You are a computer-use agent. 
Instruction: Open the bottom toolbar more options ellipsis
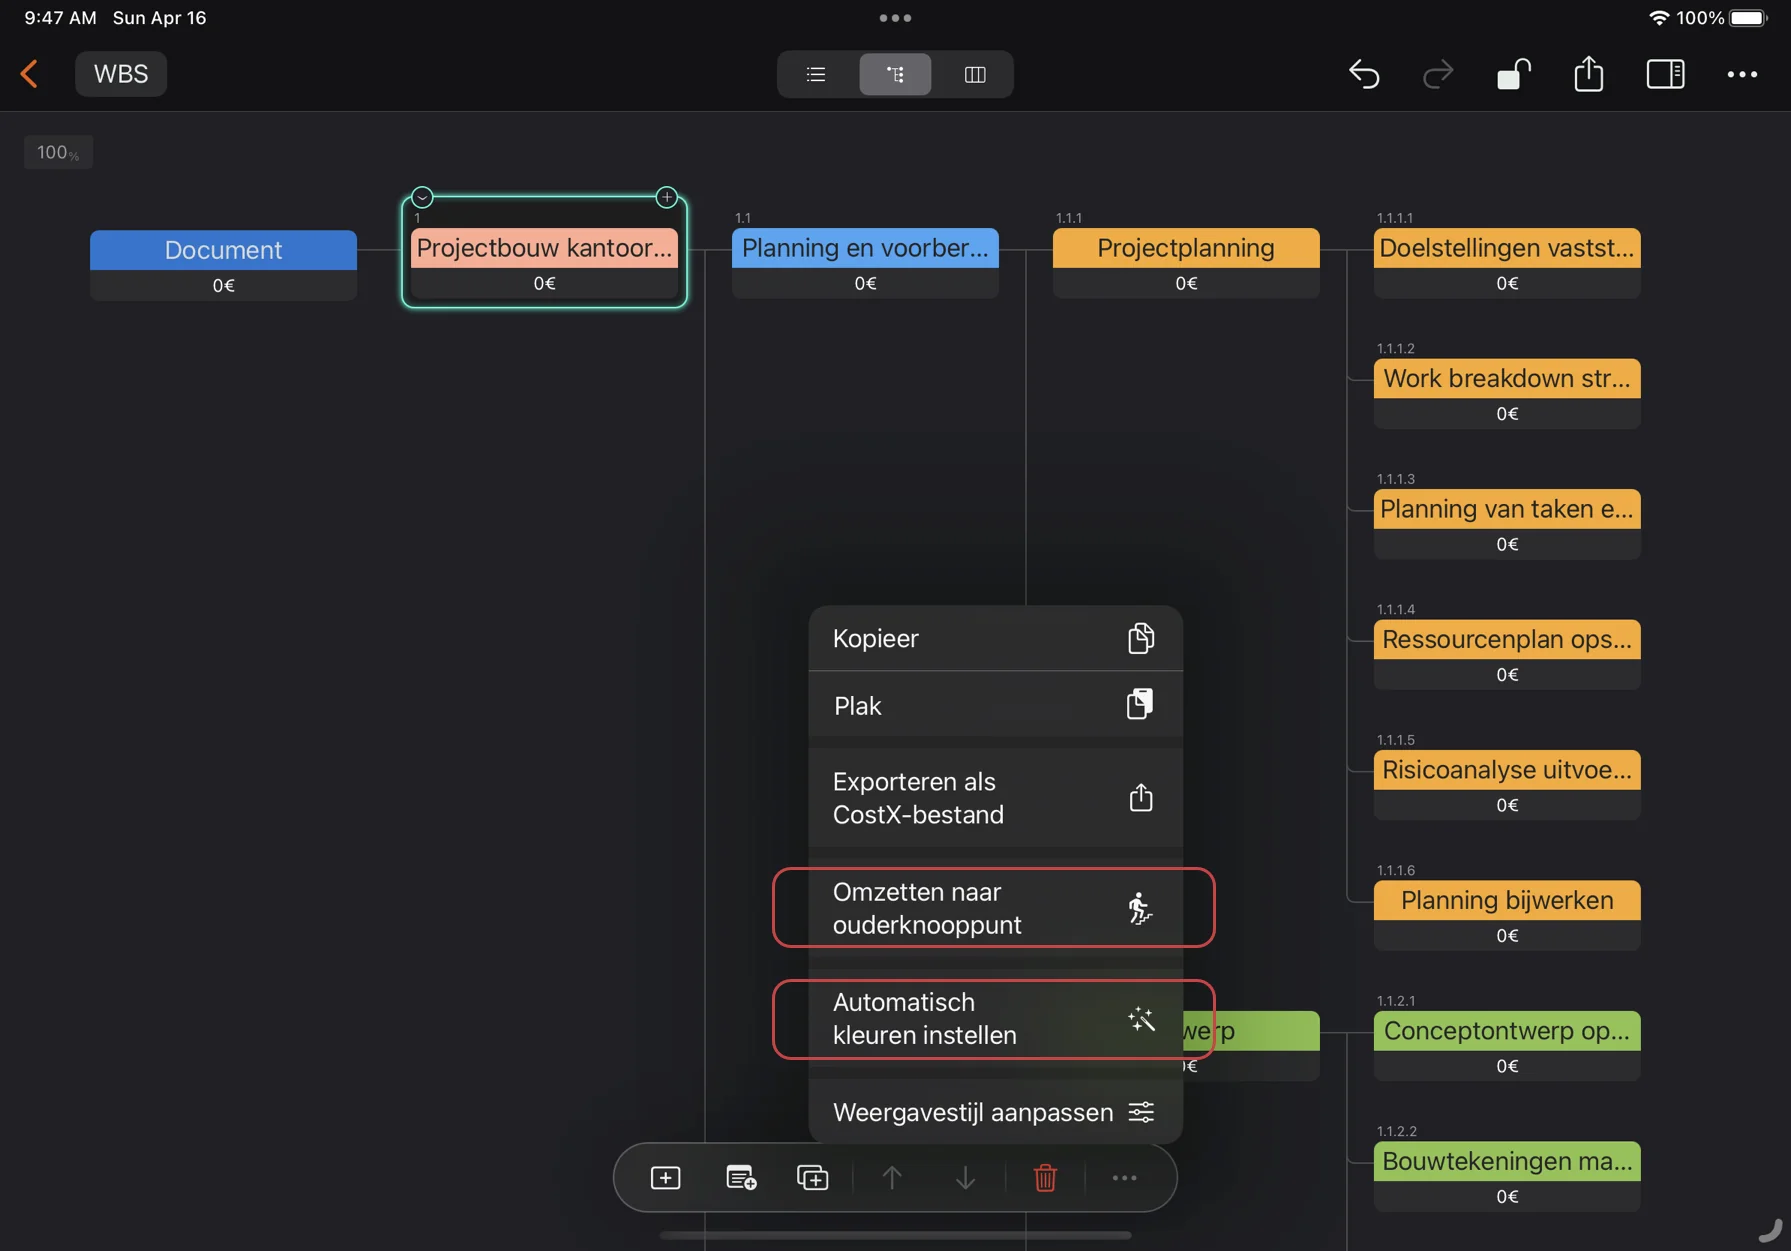1124,1178
